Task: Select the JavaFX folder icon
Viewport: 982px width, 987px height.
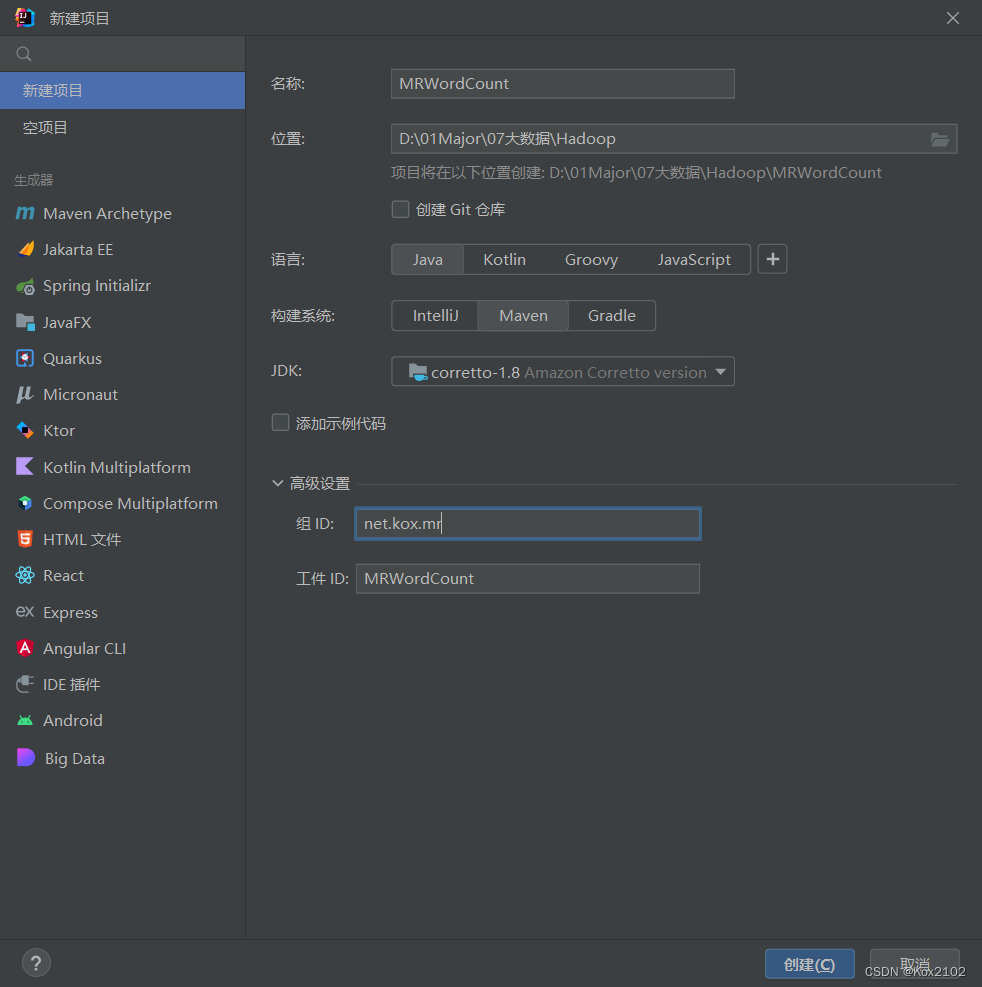Action: (x=25, y=322)
